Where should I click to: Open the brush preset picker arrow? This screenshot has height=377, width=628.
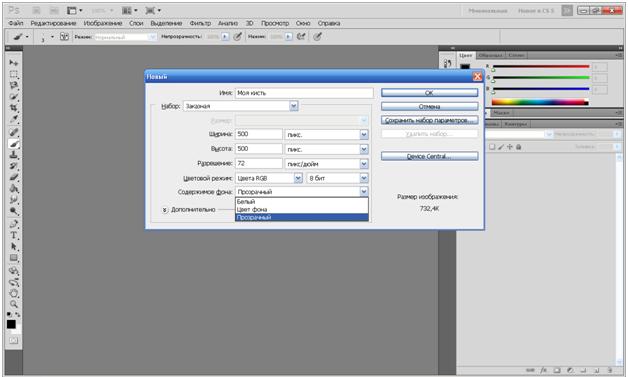tap(52, 36)
